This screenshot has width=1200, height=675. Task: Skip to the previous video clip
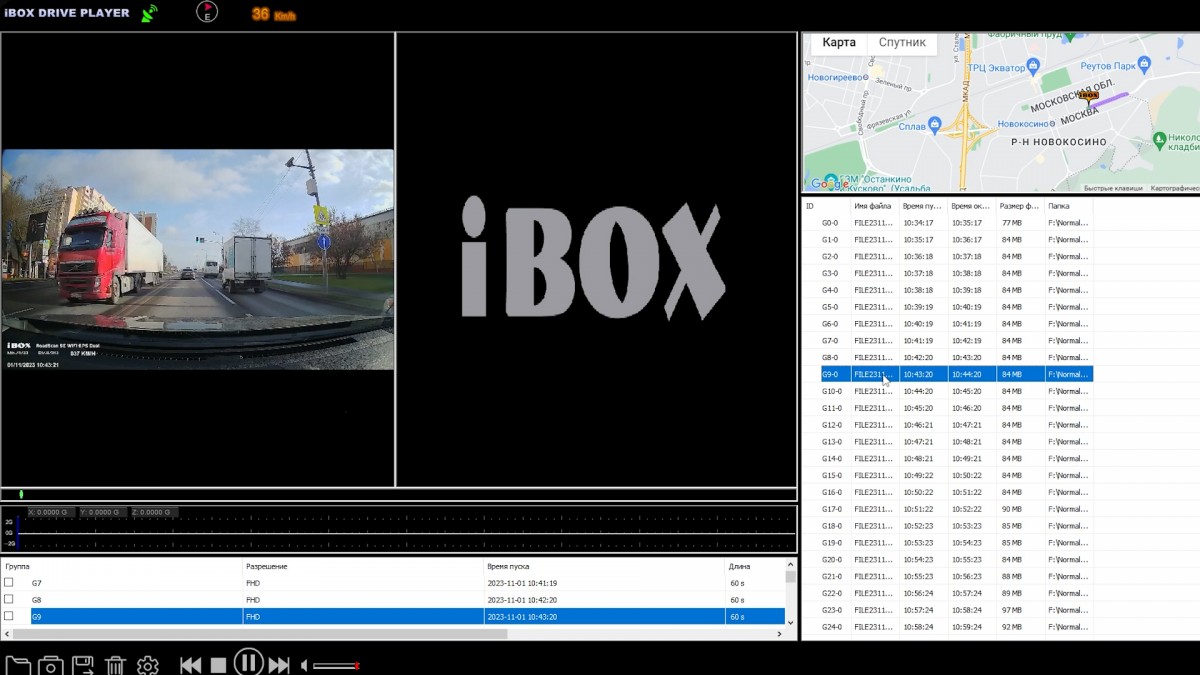[x=191, y=665]
